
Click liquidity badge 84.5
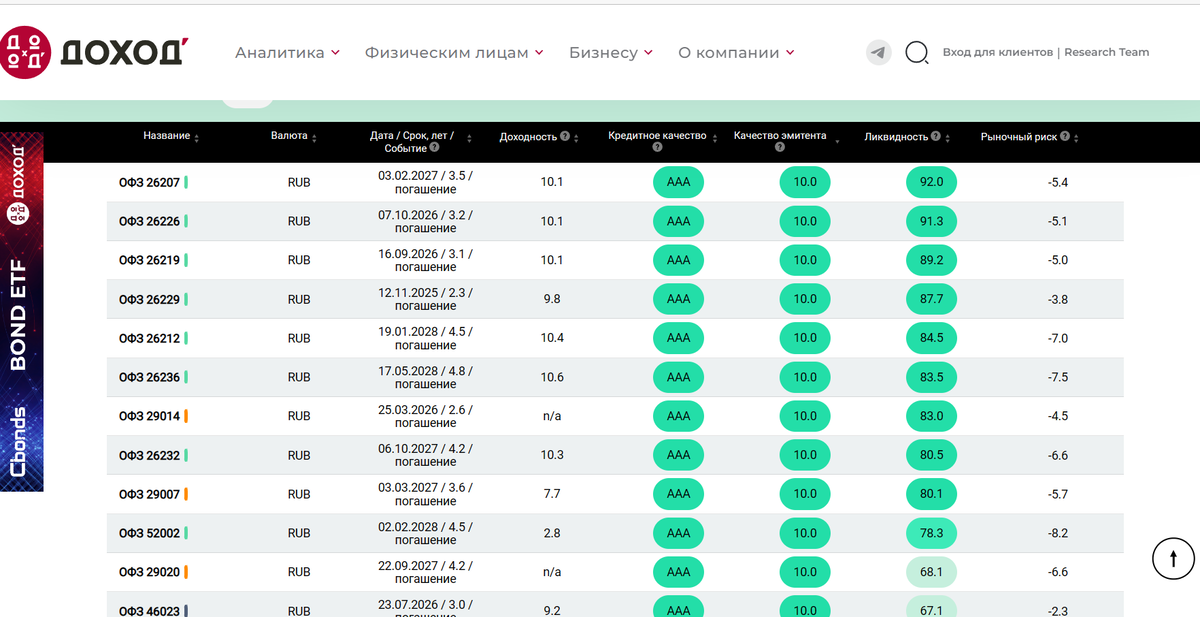(x=931, y=338)
